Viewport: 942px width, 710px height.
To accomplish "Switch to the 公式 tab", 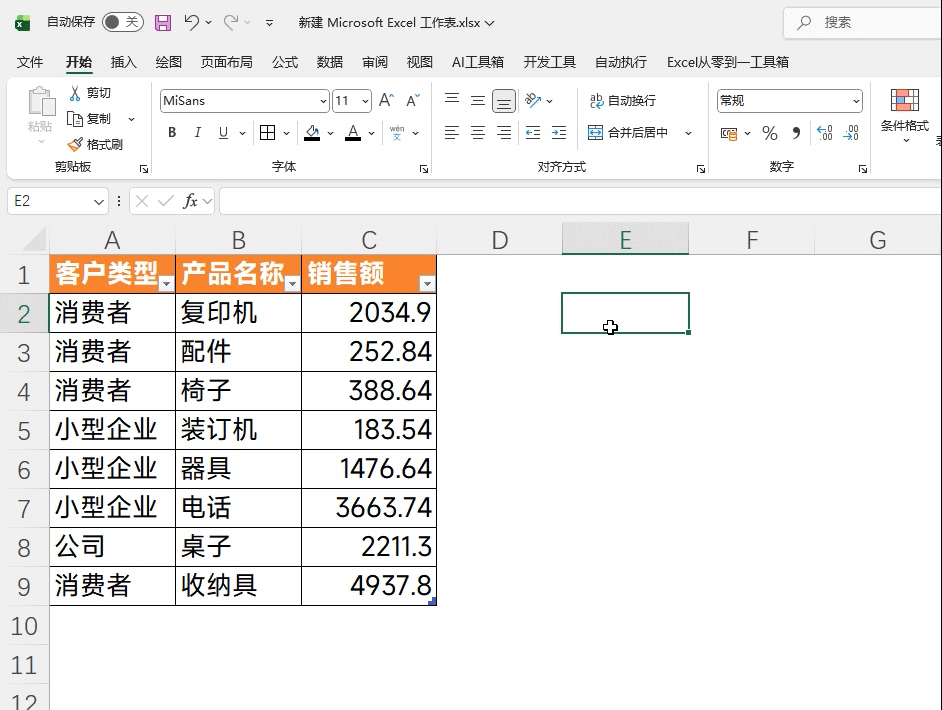I will pyautogui.click(x=285, y=62).
